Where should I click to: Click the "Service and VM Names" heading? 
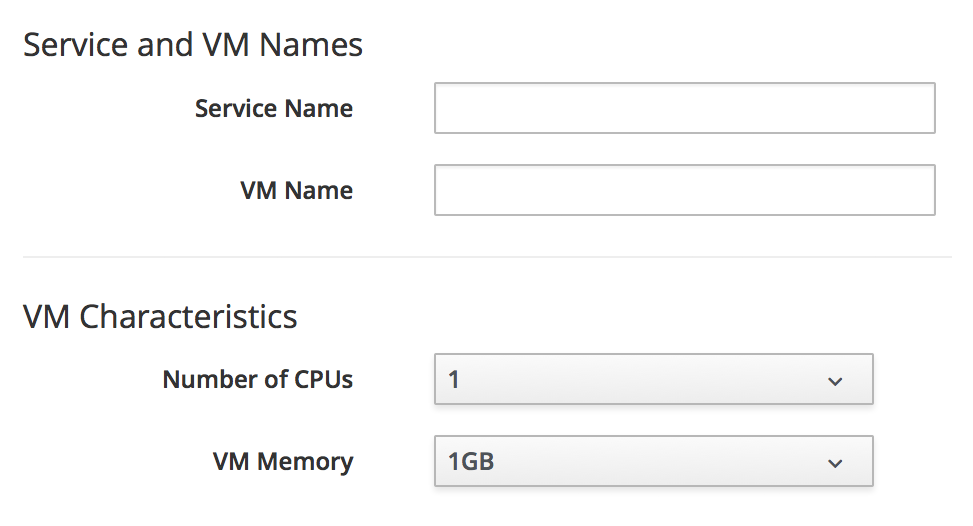192,45
